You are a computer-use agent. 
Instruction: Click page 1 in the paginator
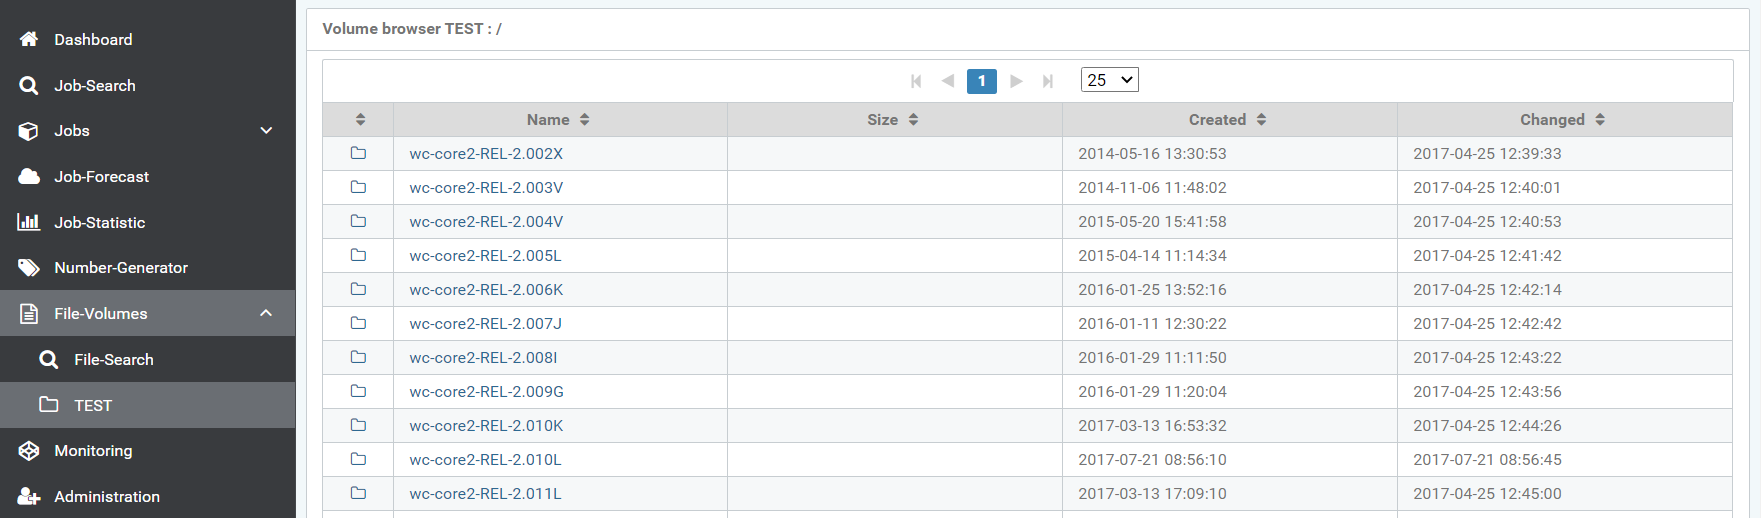tap(981, 81)
